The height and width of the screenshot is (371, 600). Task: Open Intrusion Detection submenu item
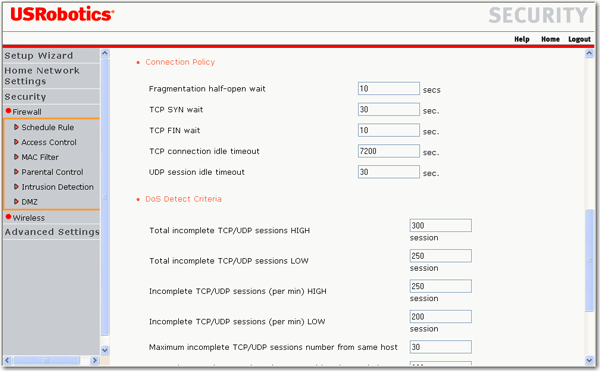point(57,187)
